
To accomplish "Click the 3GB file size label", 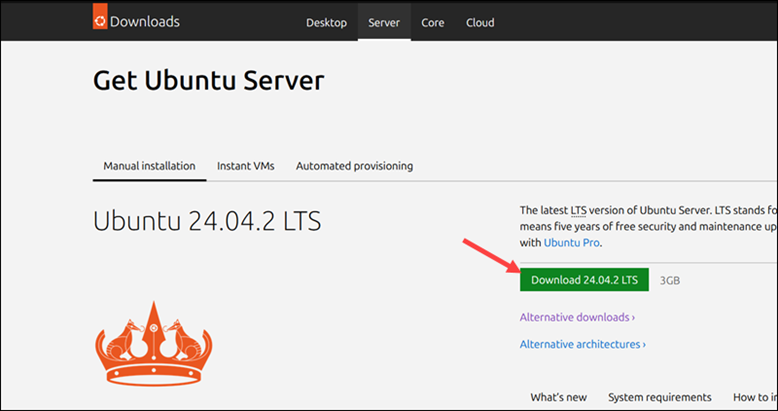I will pyautogui.click(x=670, y=280).
